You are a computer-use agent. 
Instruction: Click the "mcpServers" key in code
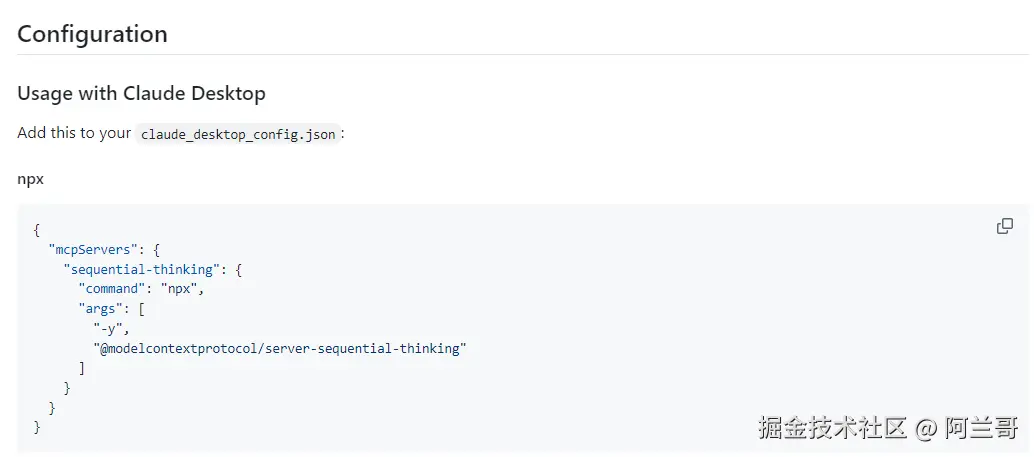97,249
